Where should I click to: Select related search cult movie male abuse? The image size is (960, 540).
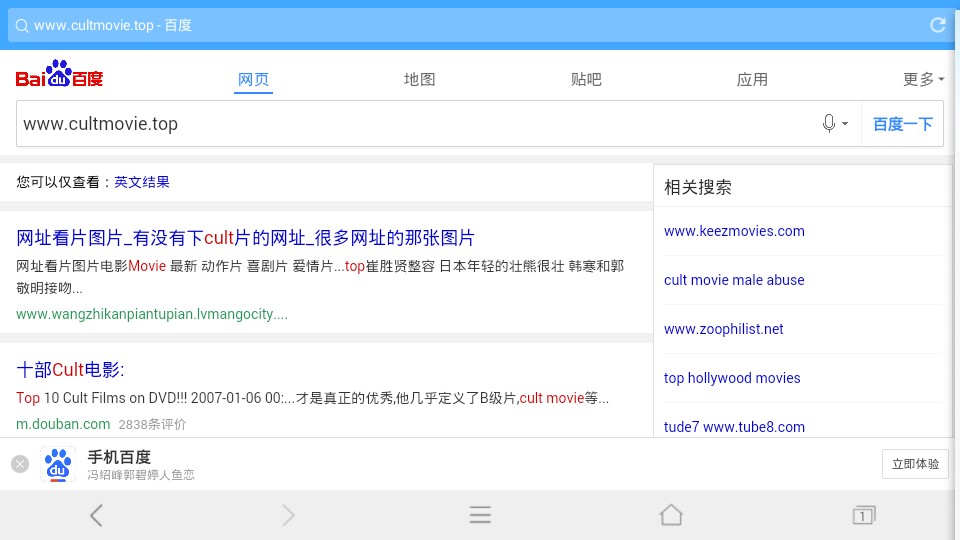point(734,280)
